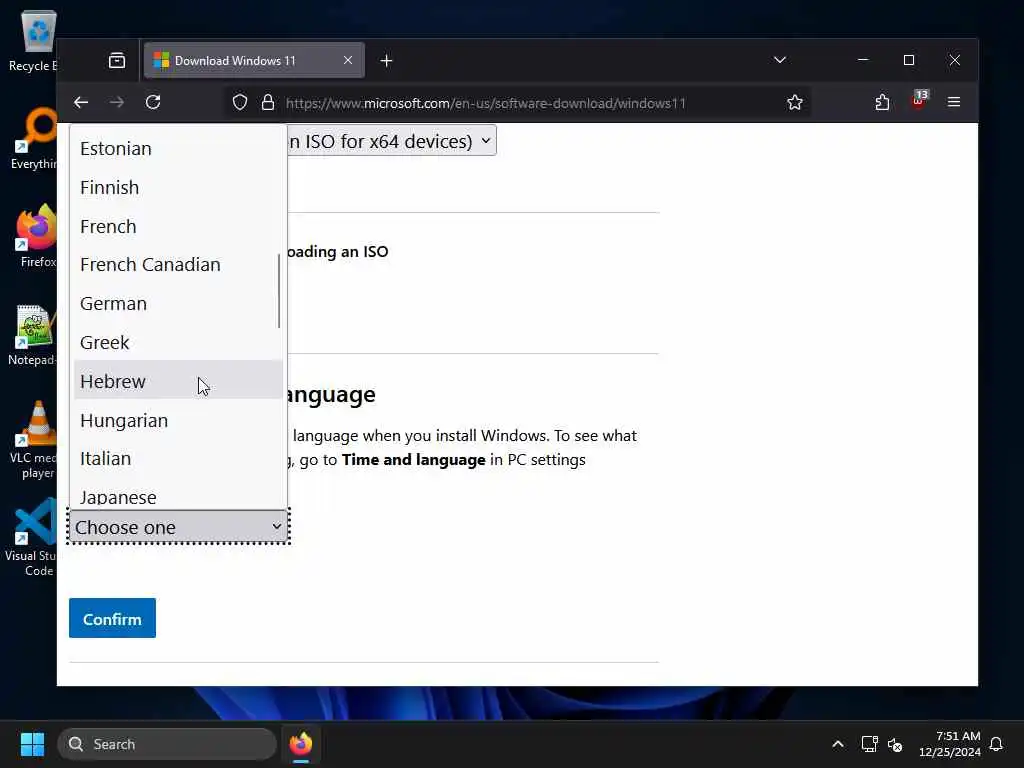Click the language list scrollbar thumb
Viewport: 1024px width, 768px height.
point(279,291)
